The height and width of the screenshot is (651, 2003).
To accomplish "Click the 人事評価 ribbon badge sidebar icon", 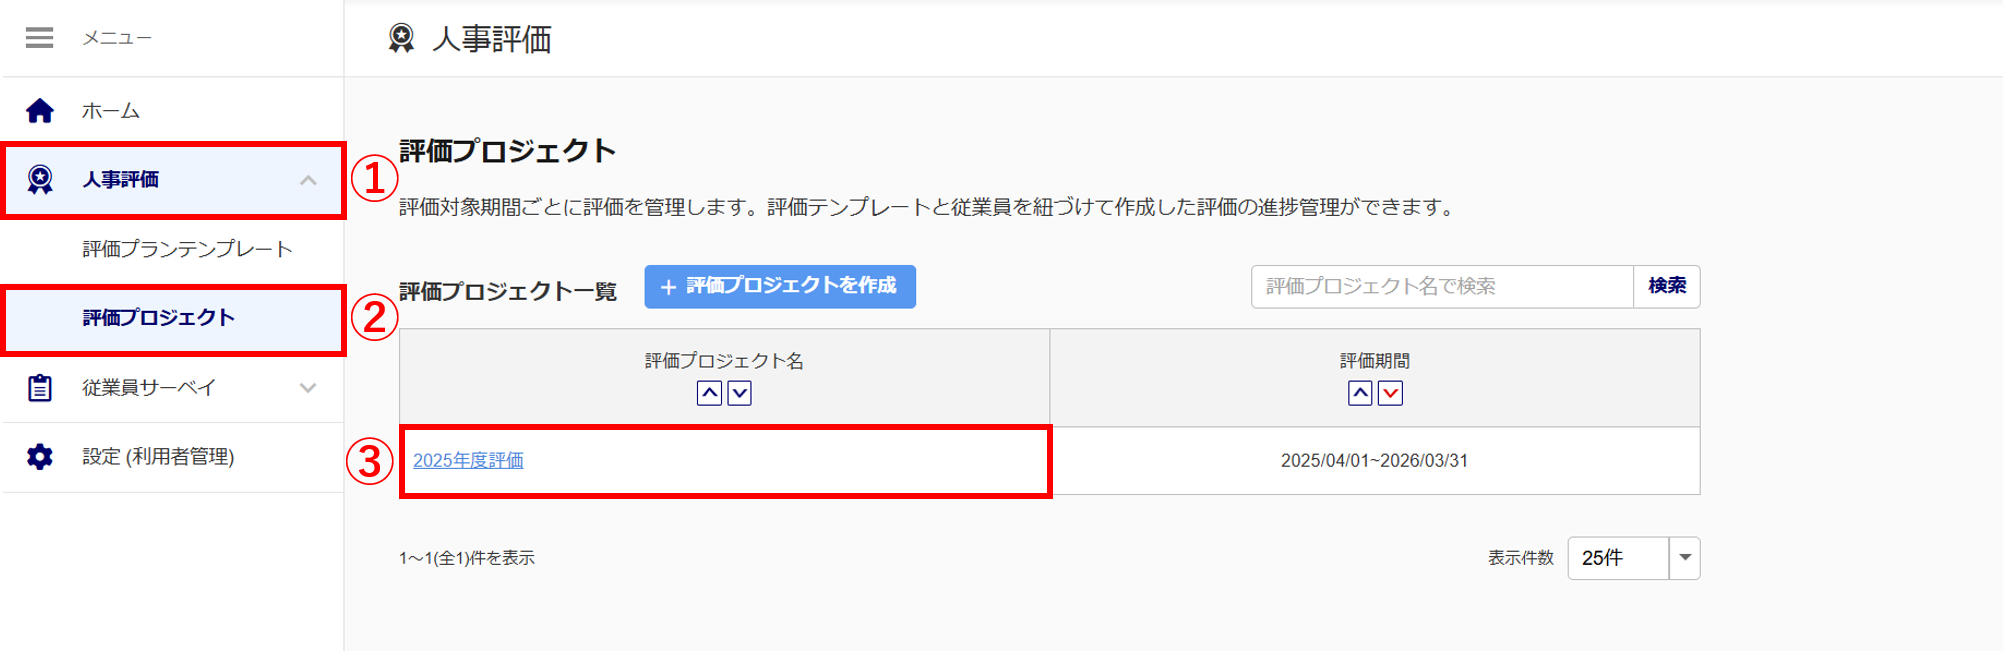I will point(40,179).
